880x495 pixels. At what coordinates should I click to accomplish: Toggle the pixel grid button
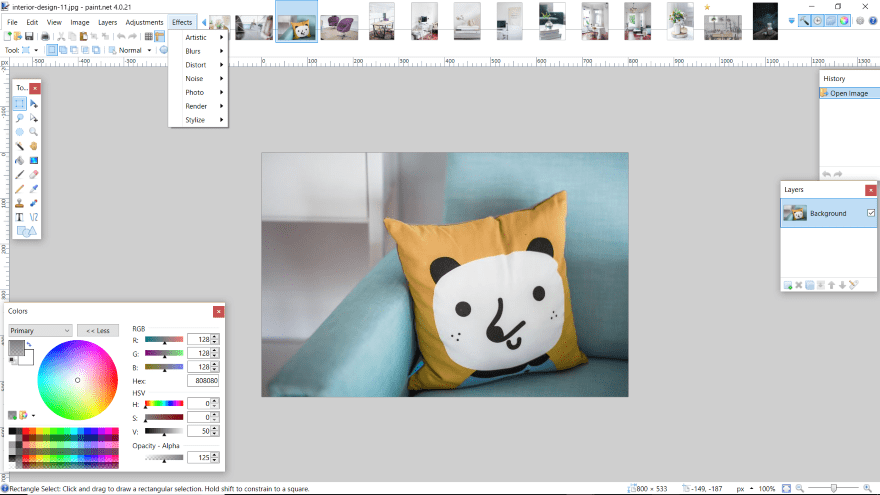[x=148, y=36]
